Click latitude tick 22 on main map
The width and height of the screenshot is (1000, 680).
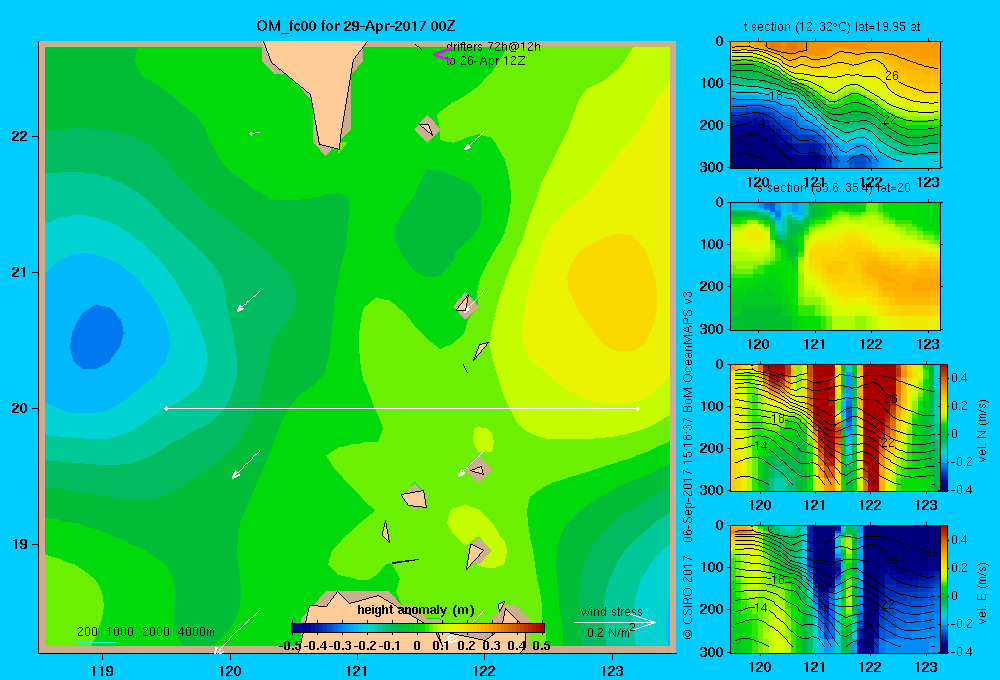[x=20, y=136]
